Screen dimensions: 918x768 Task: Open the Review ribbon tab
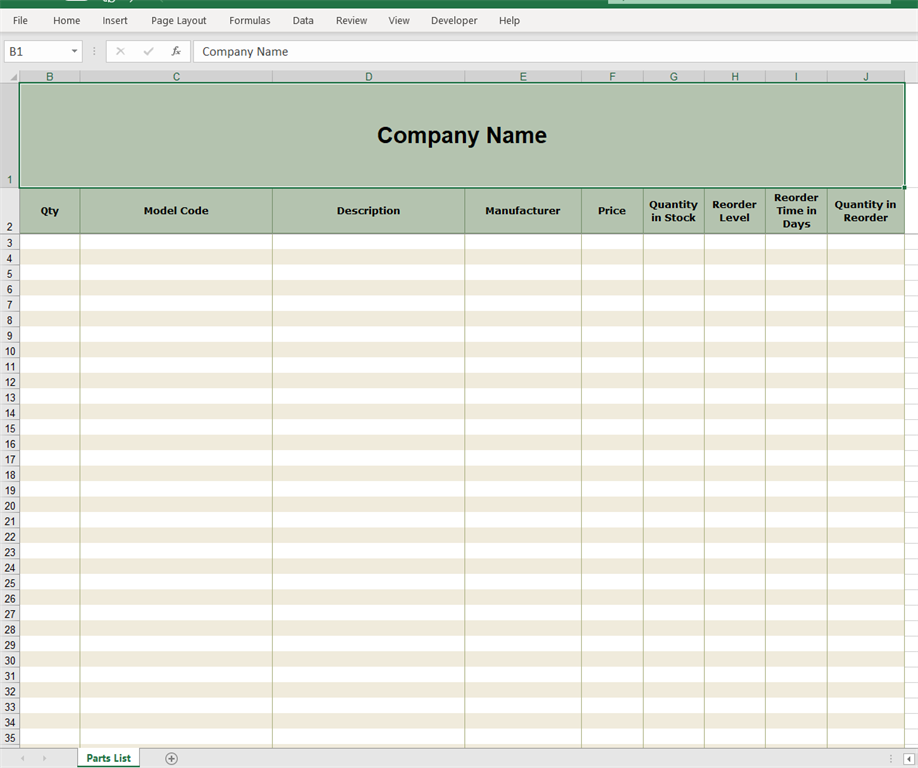pos(351,20)
